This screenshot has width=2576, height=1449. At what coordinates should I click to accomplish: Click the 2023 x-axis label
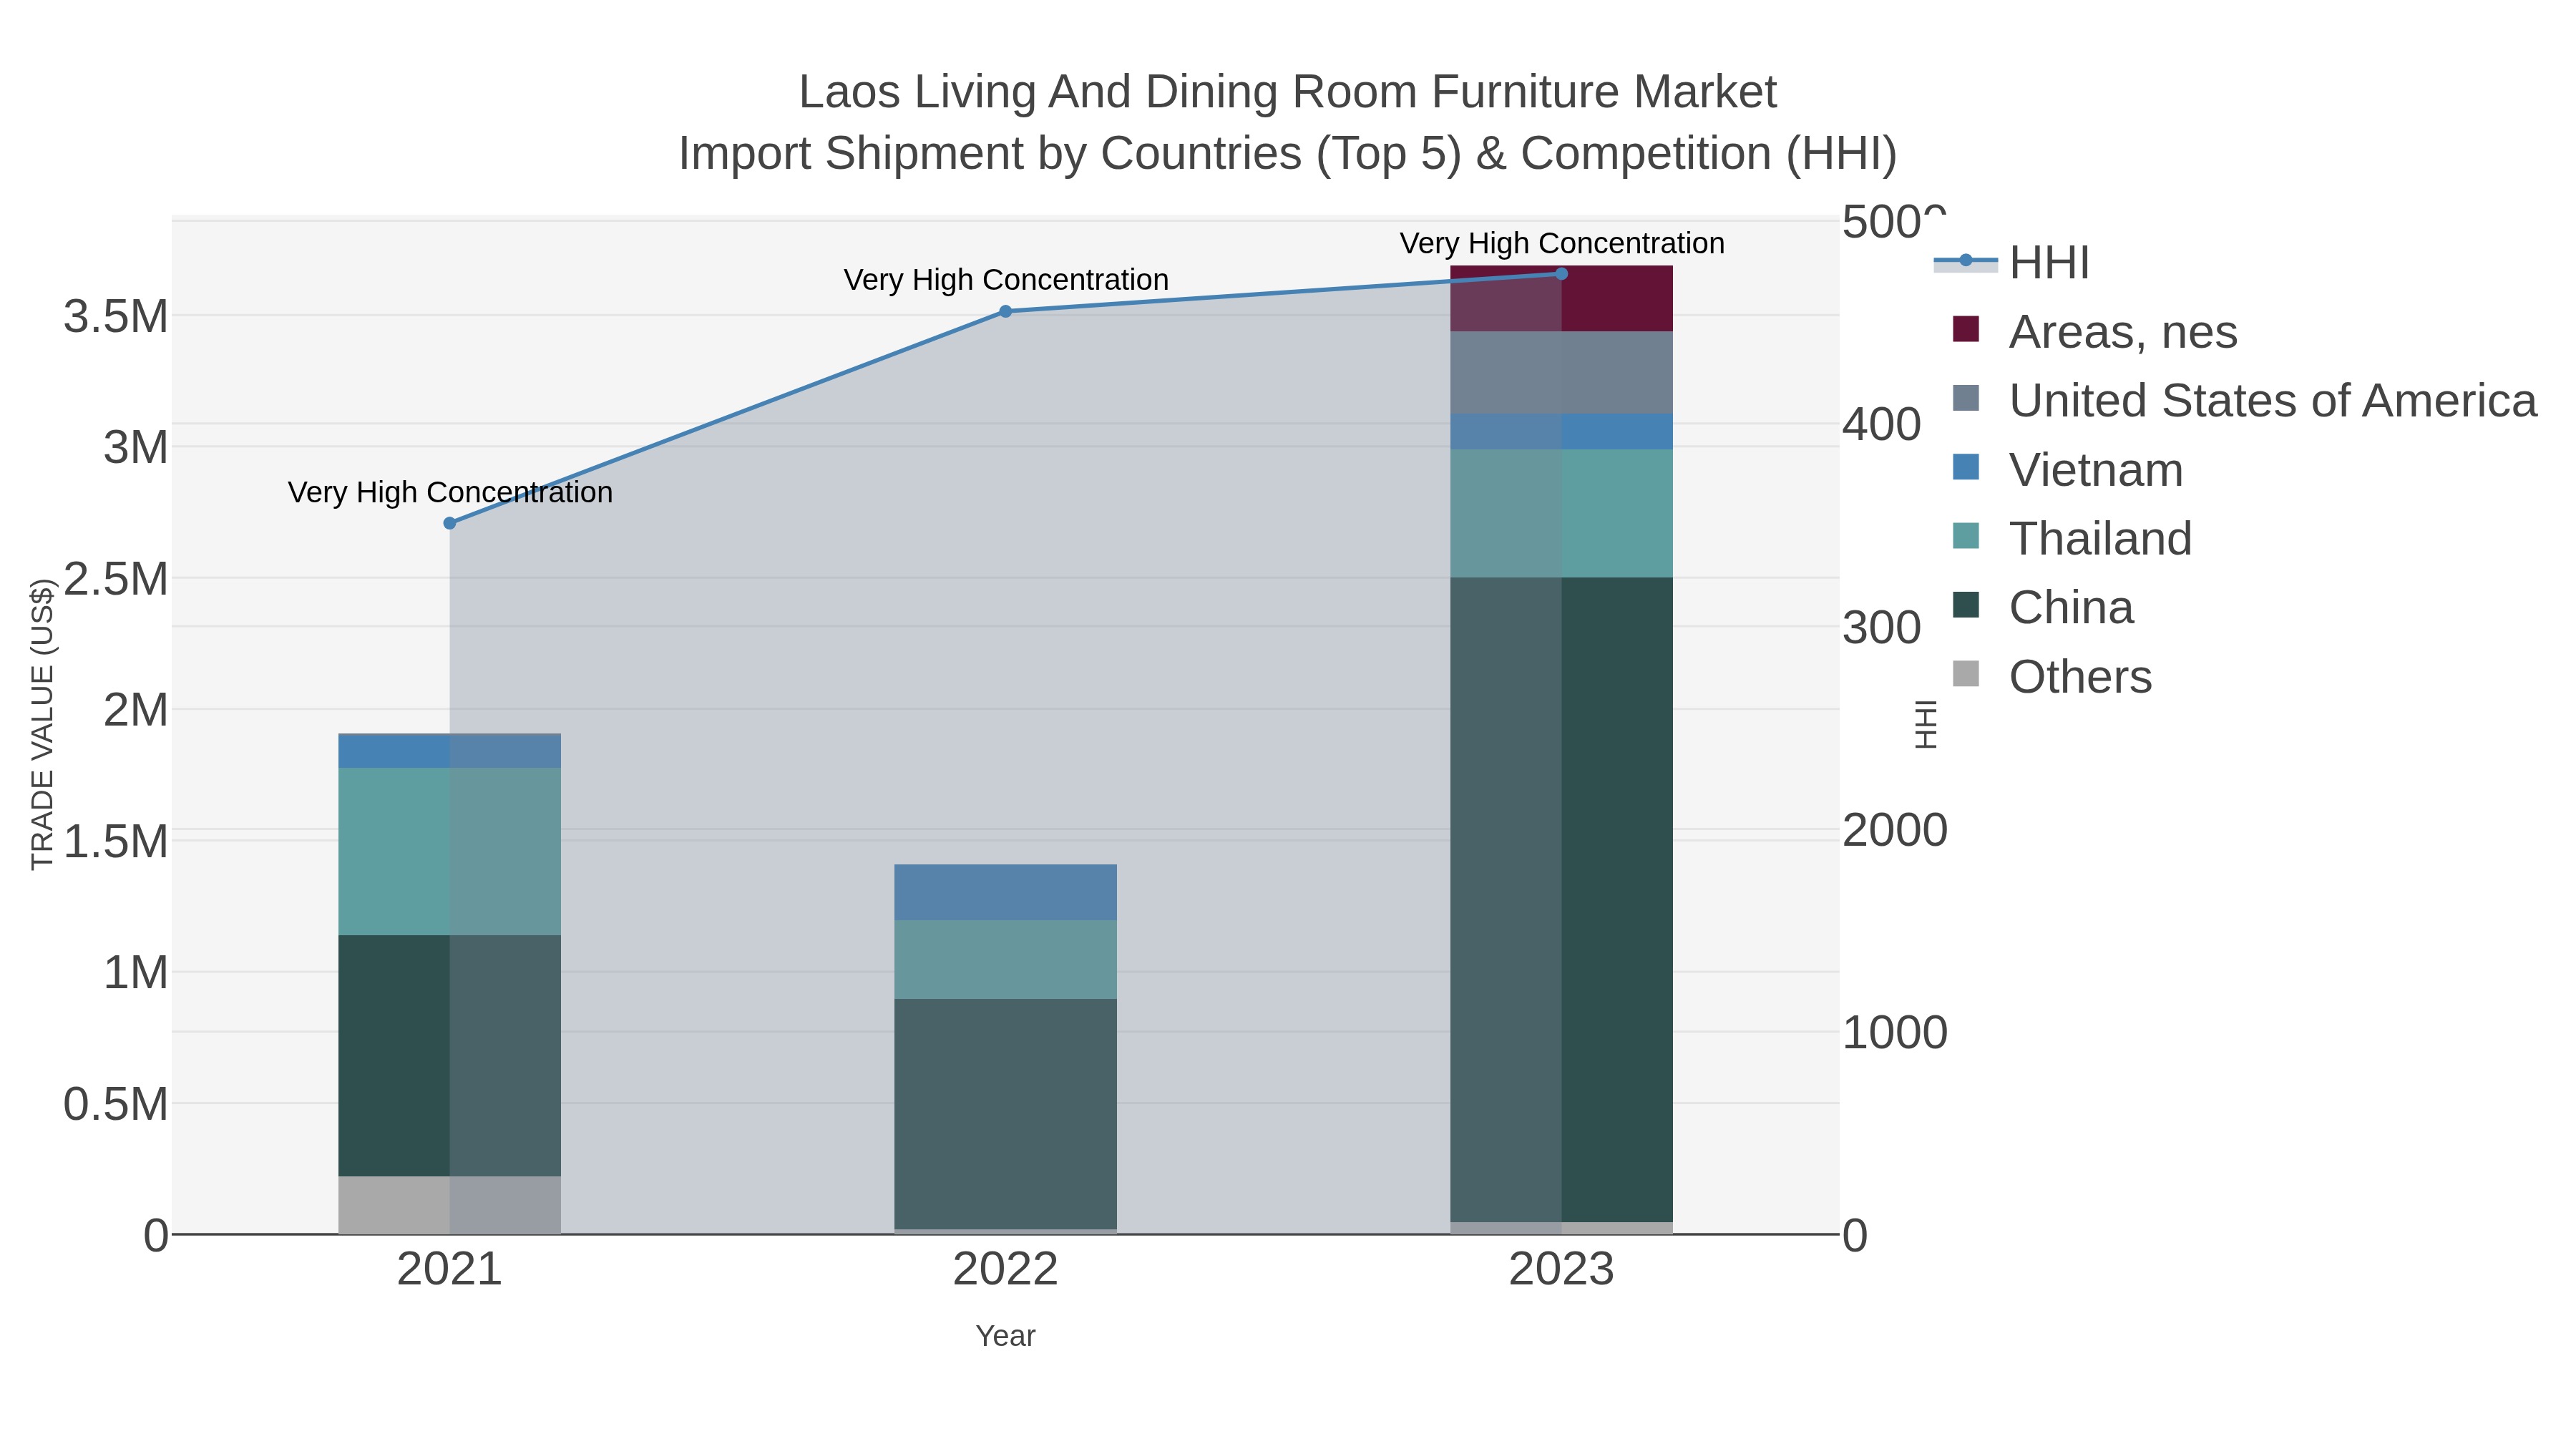point(1562,1270)
